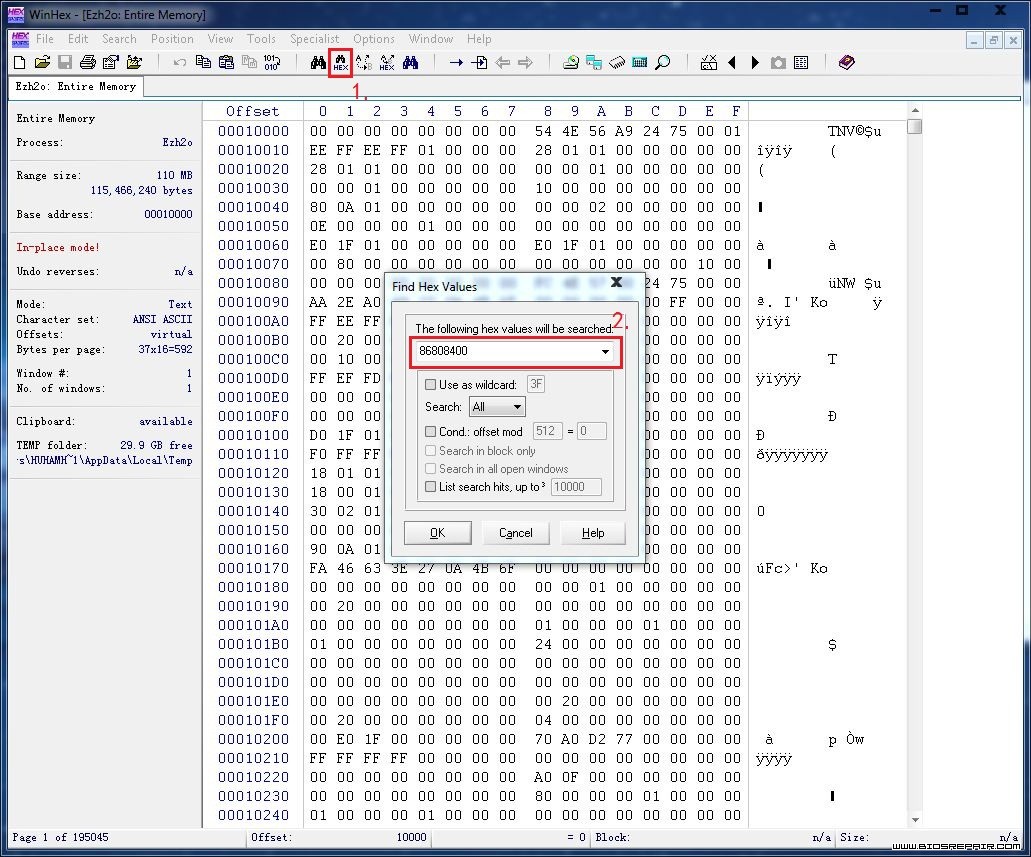1031x857 pixels.
Task: Enable the Use as wildcard checkbox
Action: [x=430, y=384]
